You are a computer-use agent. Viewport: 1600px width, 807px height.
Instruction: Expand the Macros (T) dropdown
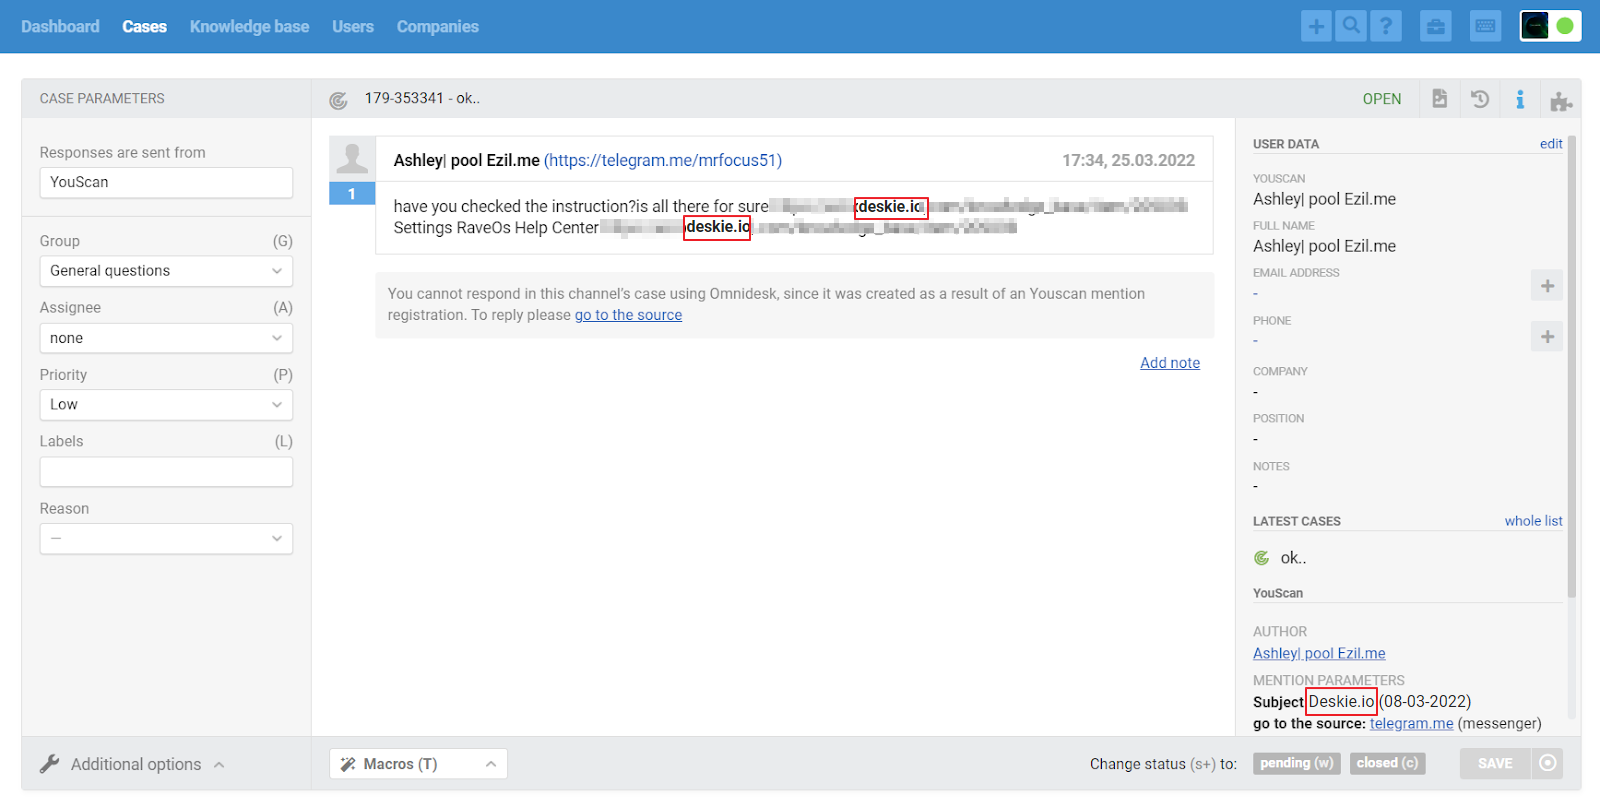(x=418, y=764)
